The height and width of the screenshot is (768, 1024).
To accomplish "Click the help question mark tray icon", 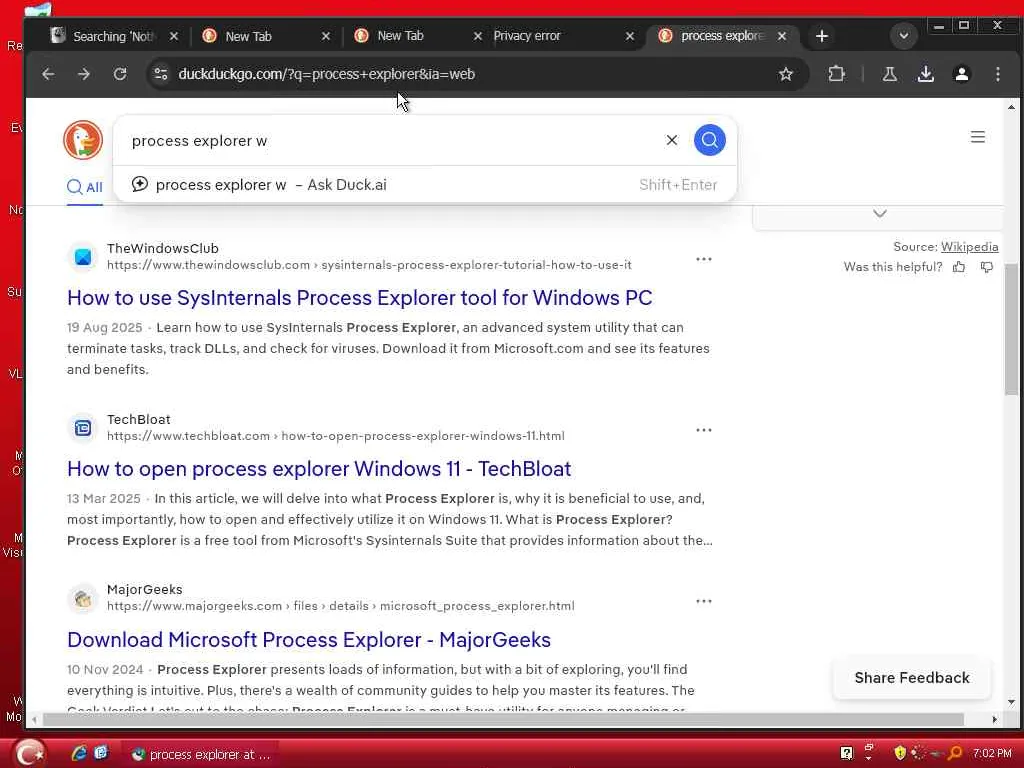I will [x=846, y=754].
